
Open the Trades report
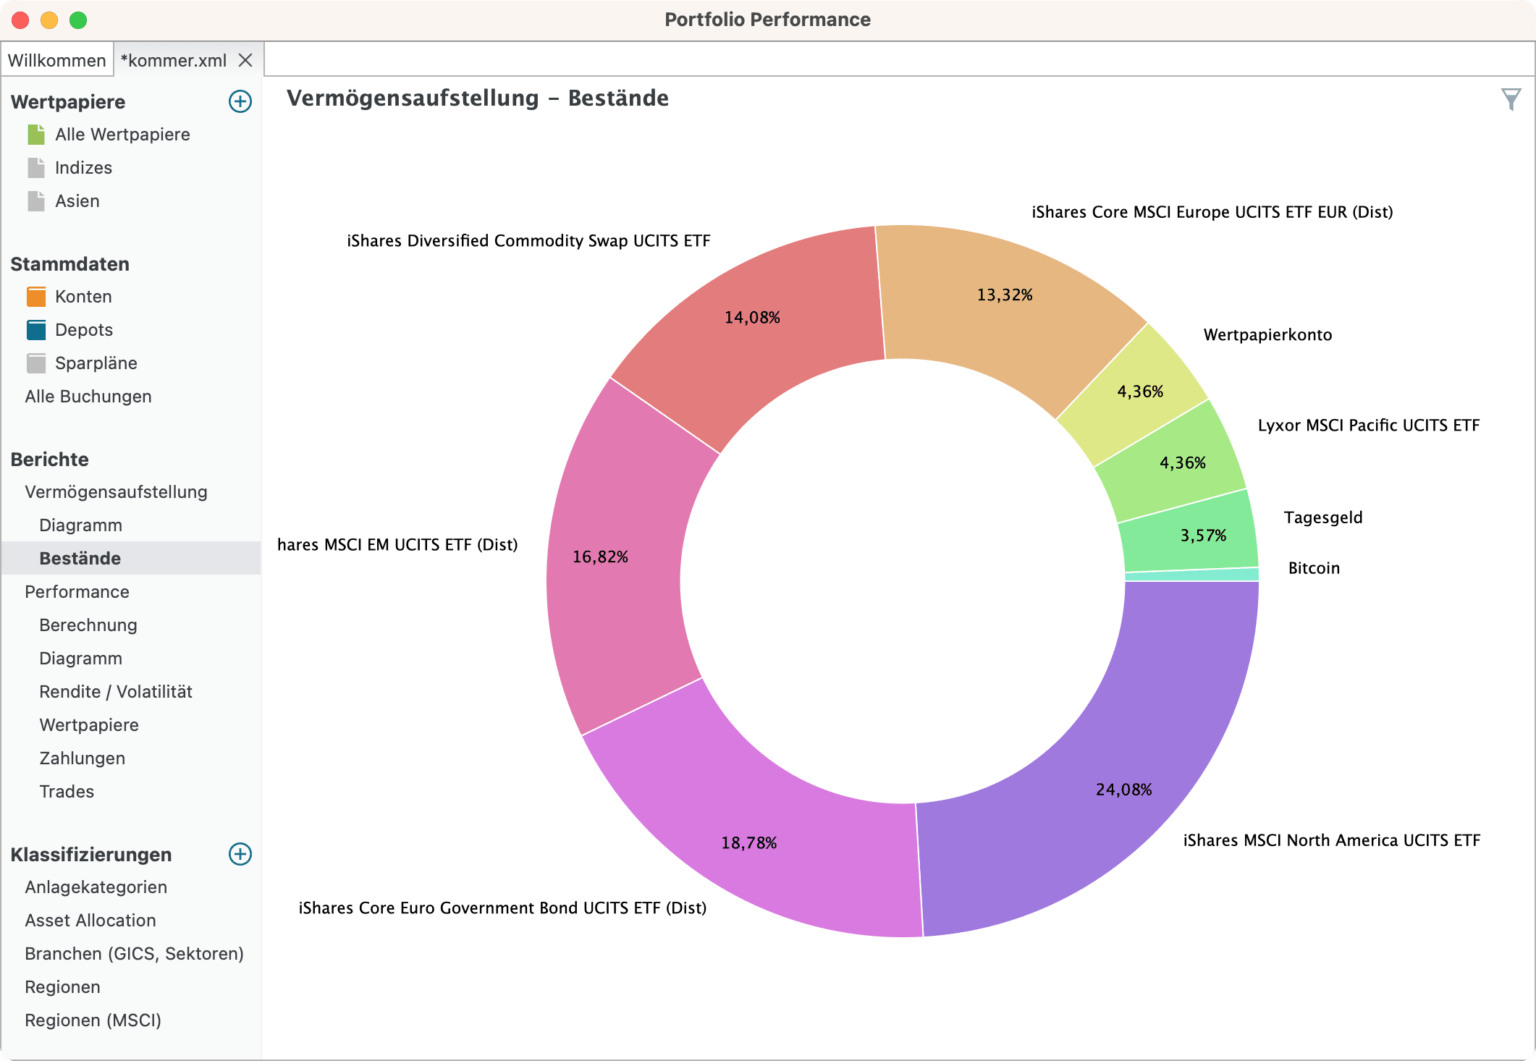67,791
